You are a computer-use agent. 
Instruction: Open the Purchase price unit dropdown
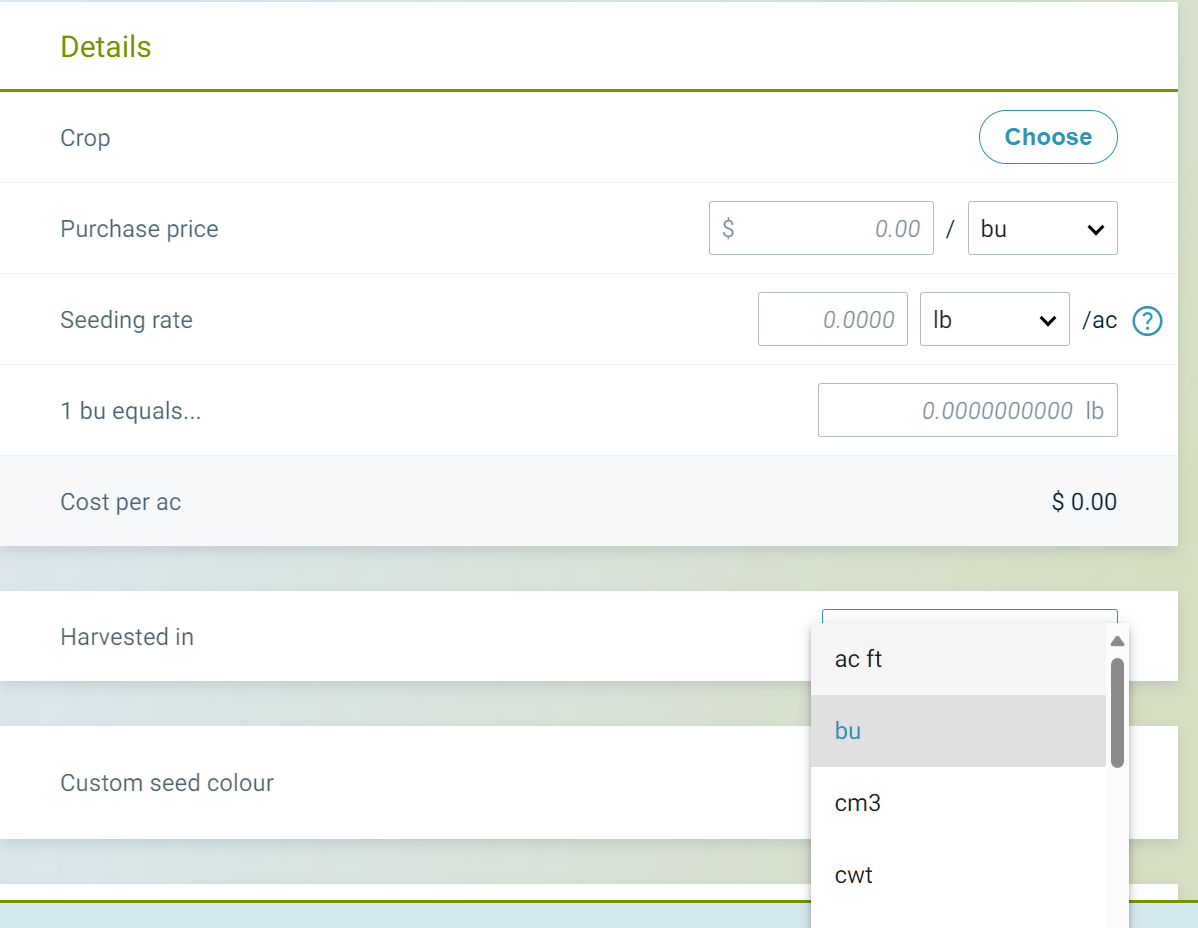[x=1042, y=229]
